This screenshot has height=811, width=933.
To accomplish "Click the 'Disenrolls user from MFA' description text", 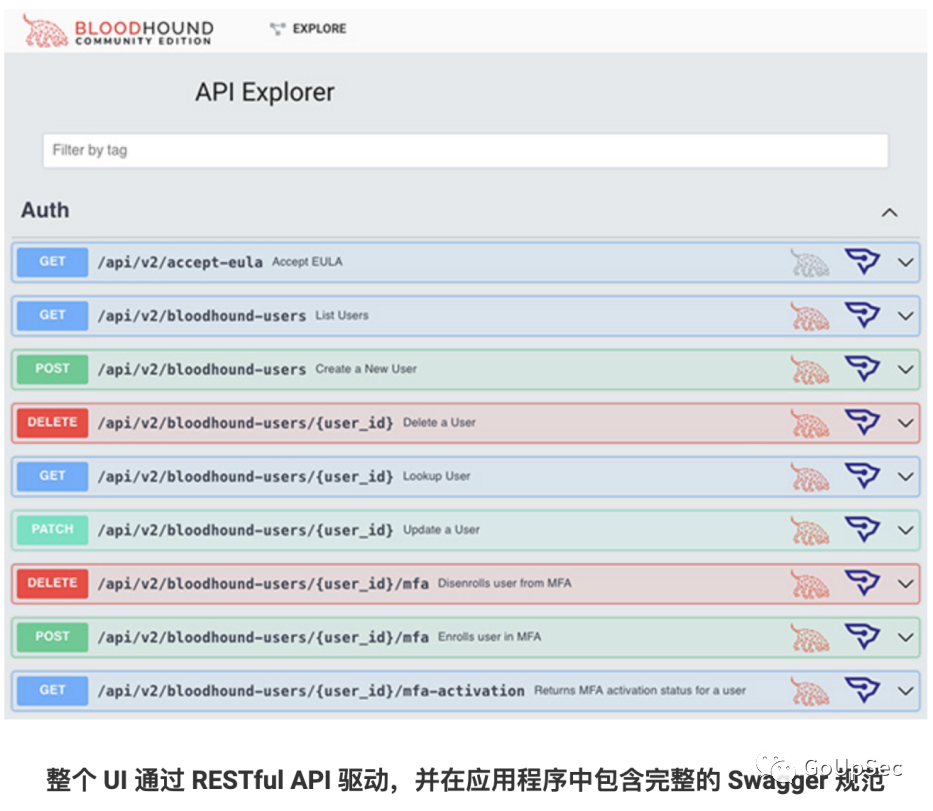I will coord(505,583).
